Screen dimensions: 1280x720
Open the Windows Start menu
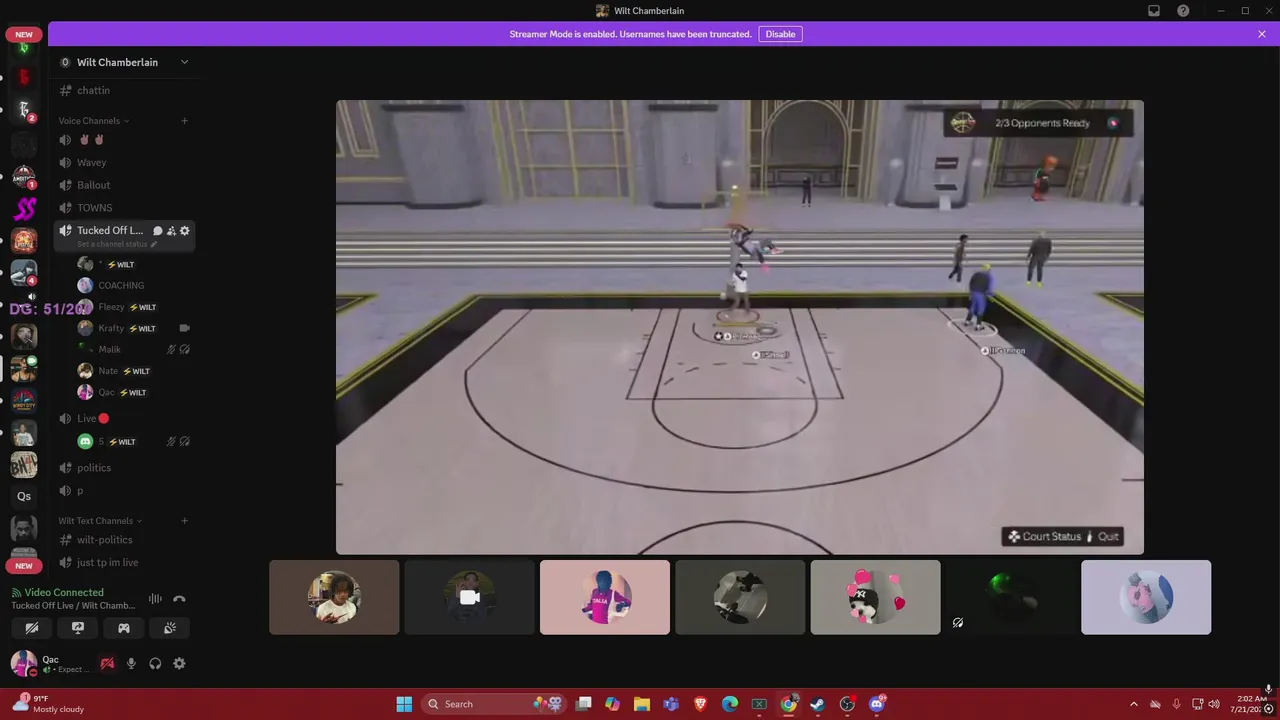click(x=404, y=704)
